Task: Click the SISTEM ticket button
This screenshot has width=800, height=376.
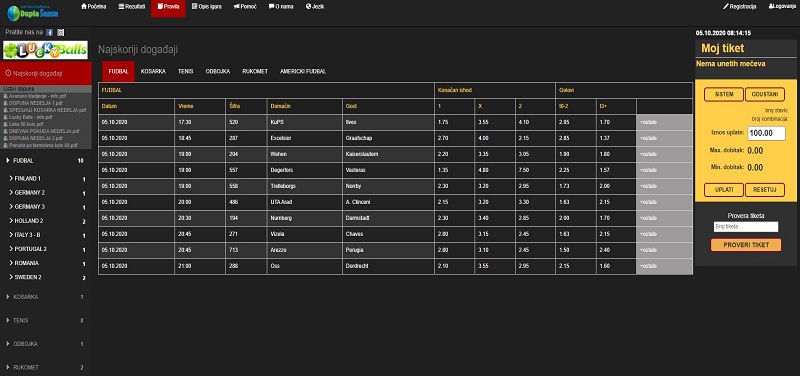Action: (x=724, y=94)
